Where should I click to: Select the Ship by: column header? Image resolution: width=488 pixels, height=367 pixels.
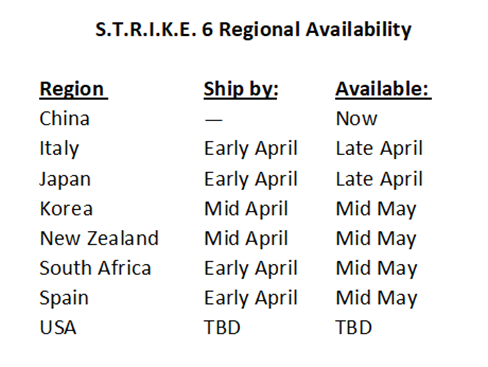pos(241,89)
